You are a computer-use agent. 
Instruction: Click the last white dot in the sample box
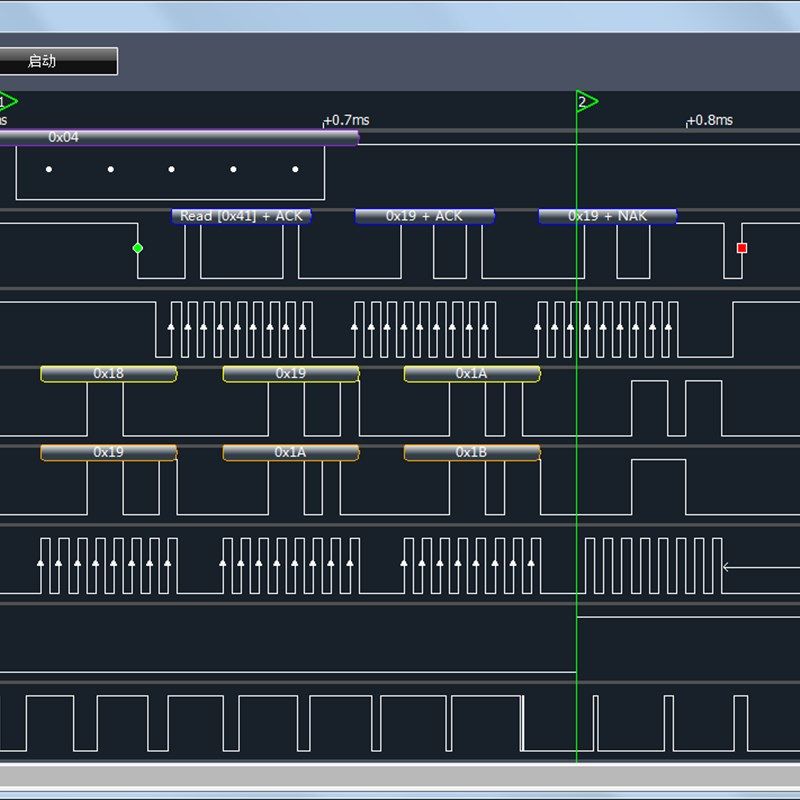click(295, 169)
